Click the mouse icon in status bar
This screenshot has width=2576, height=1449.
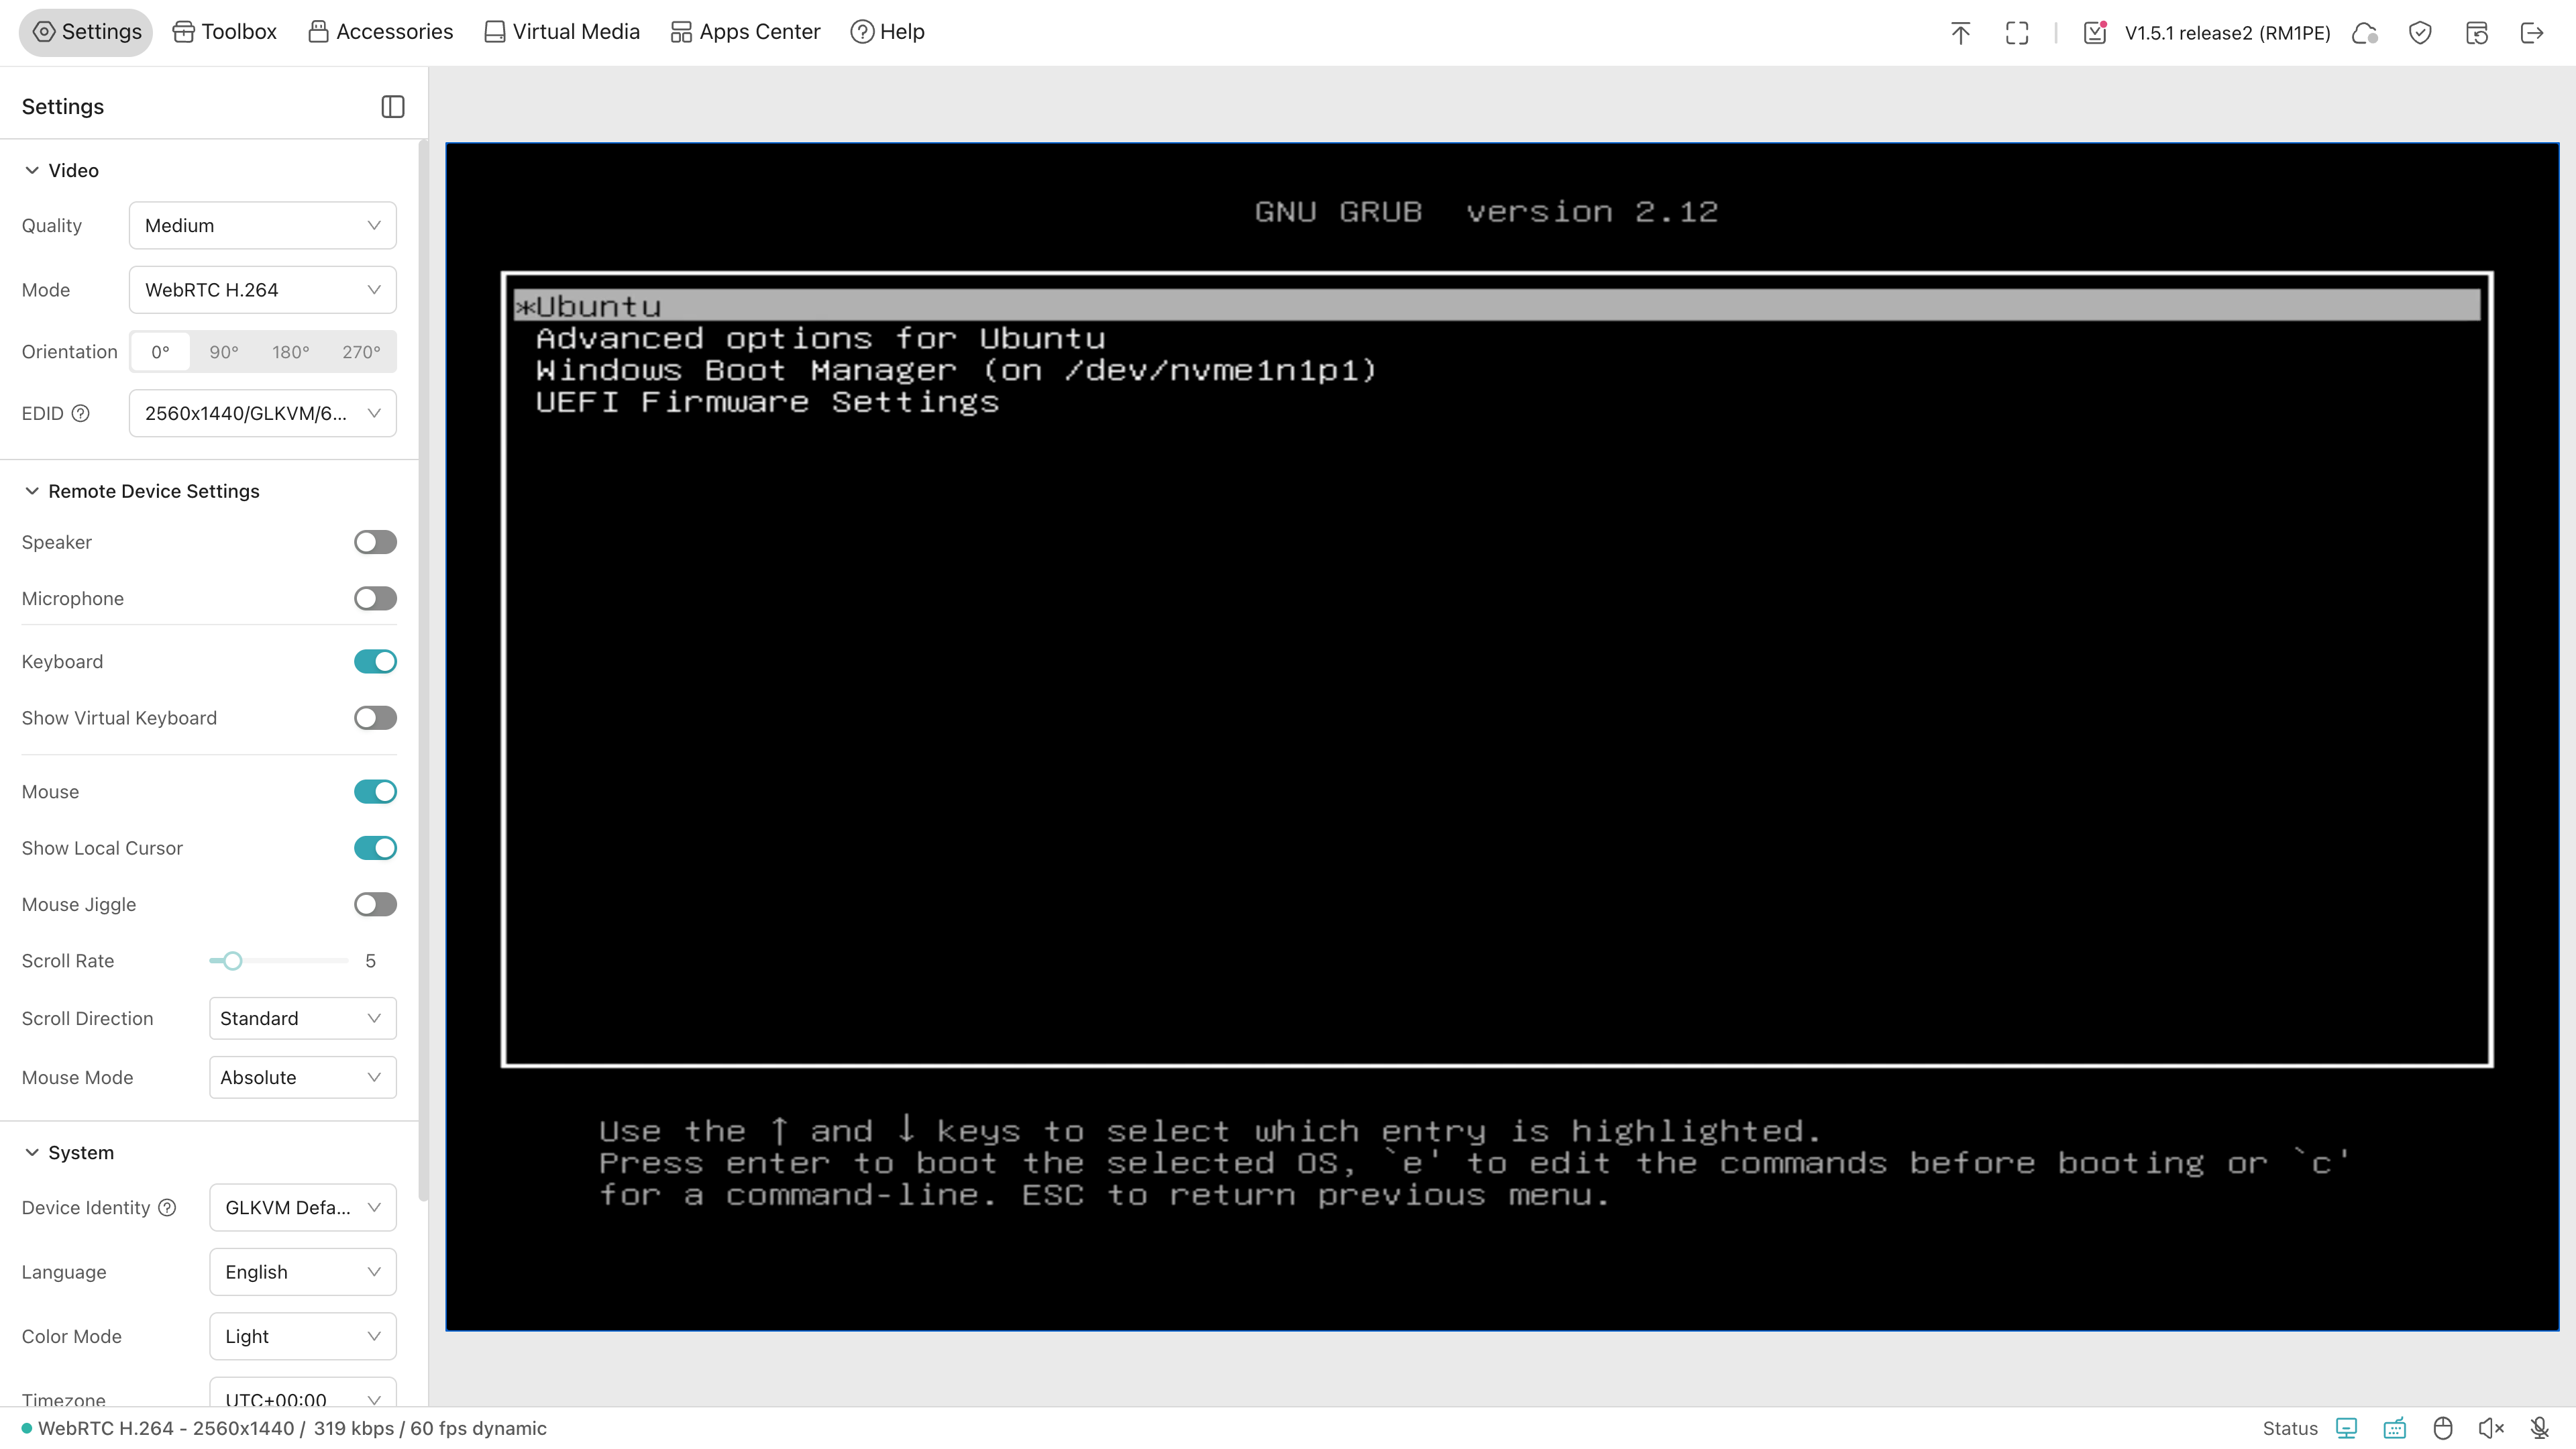(2443, 1427)
